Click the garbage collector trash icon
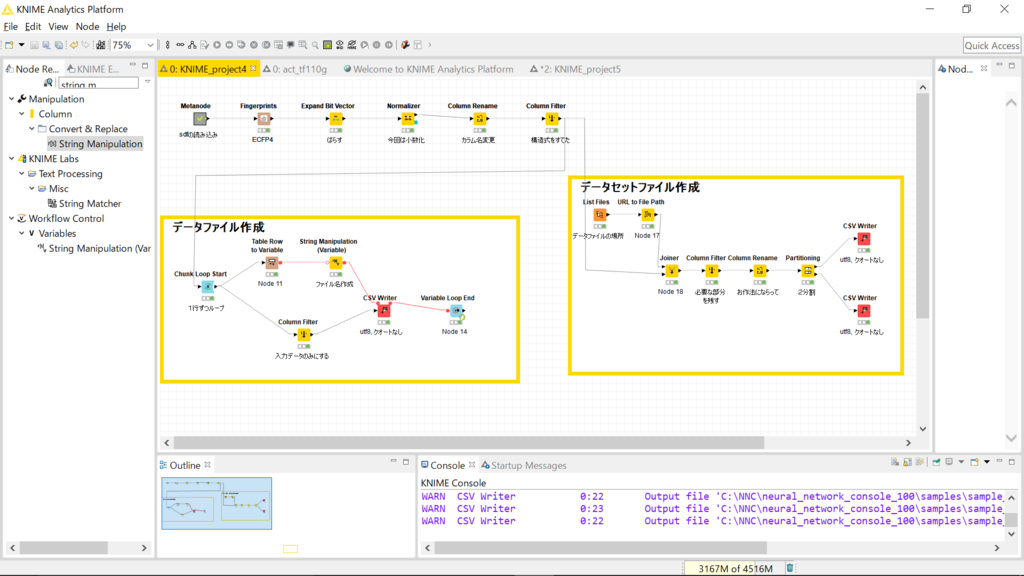Viewport: 1024px width, 576px height. (x=790, y=568)
